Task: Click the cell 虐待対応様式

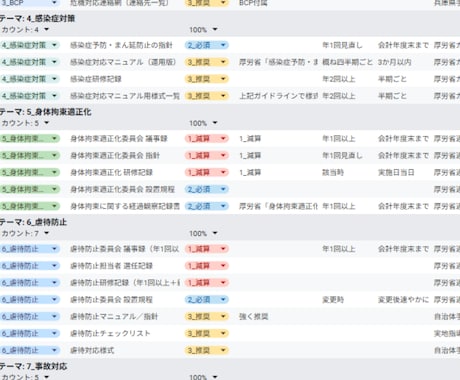Action: tap(92, 350)
